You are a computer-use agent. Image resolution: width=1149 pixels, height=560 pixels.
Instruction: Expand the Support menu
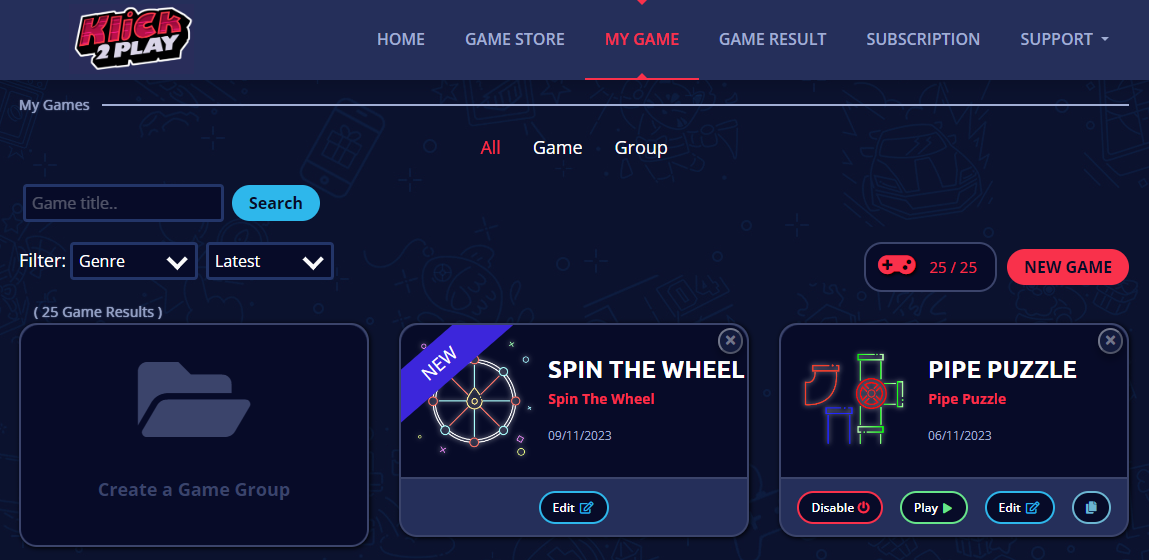1064,39
